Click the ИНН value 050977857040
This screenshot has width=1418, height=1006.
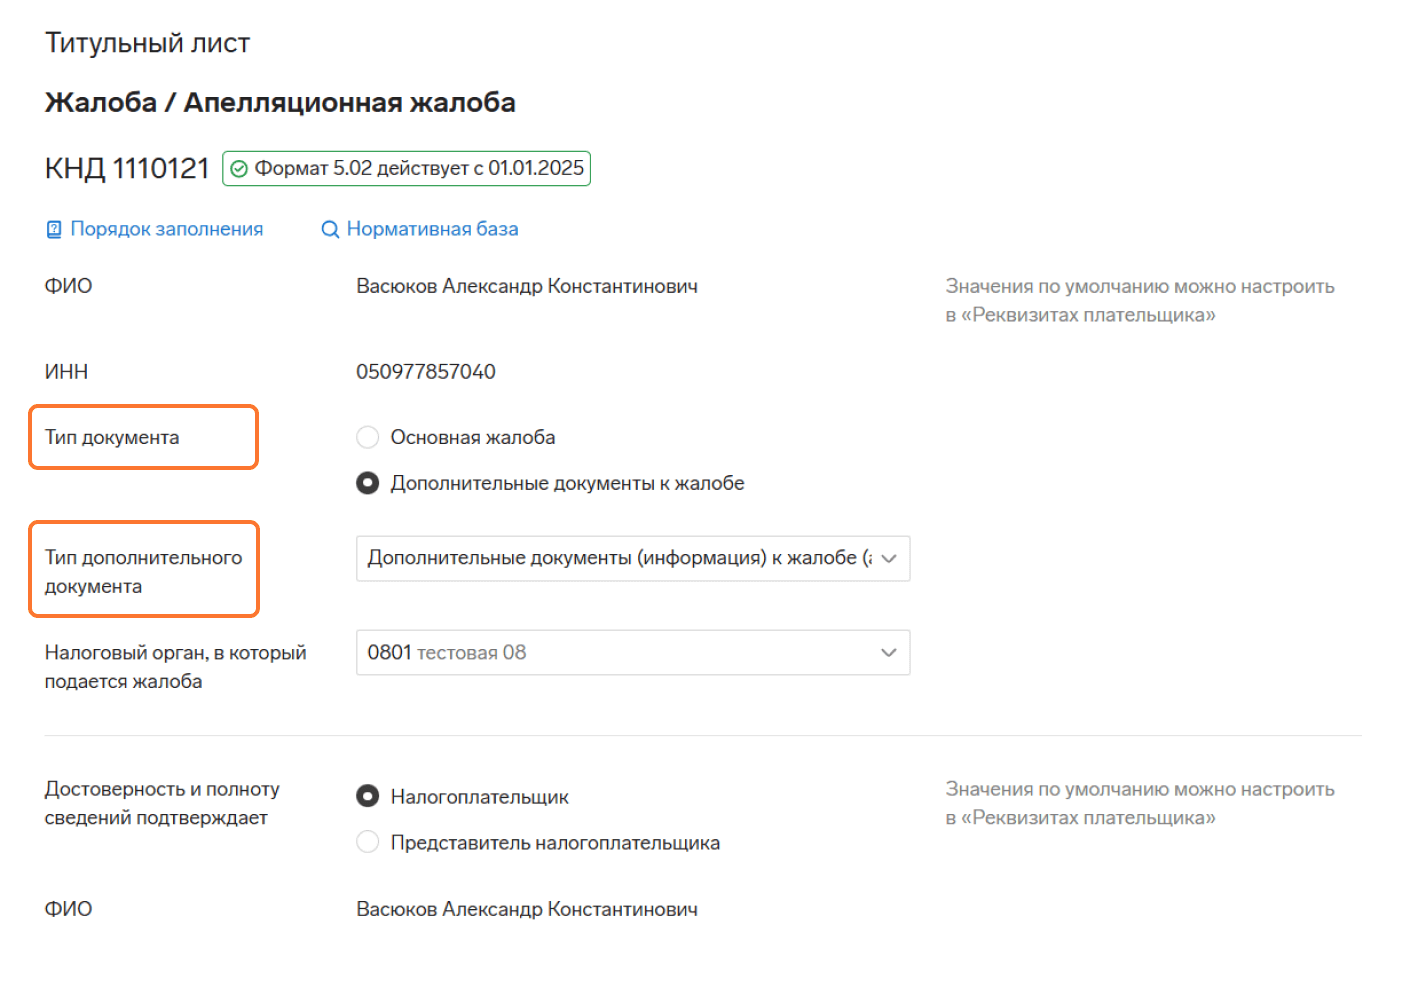426,372
